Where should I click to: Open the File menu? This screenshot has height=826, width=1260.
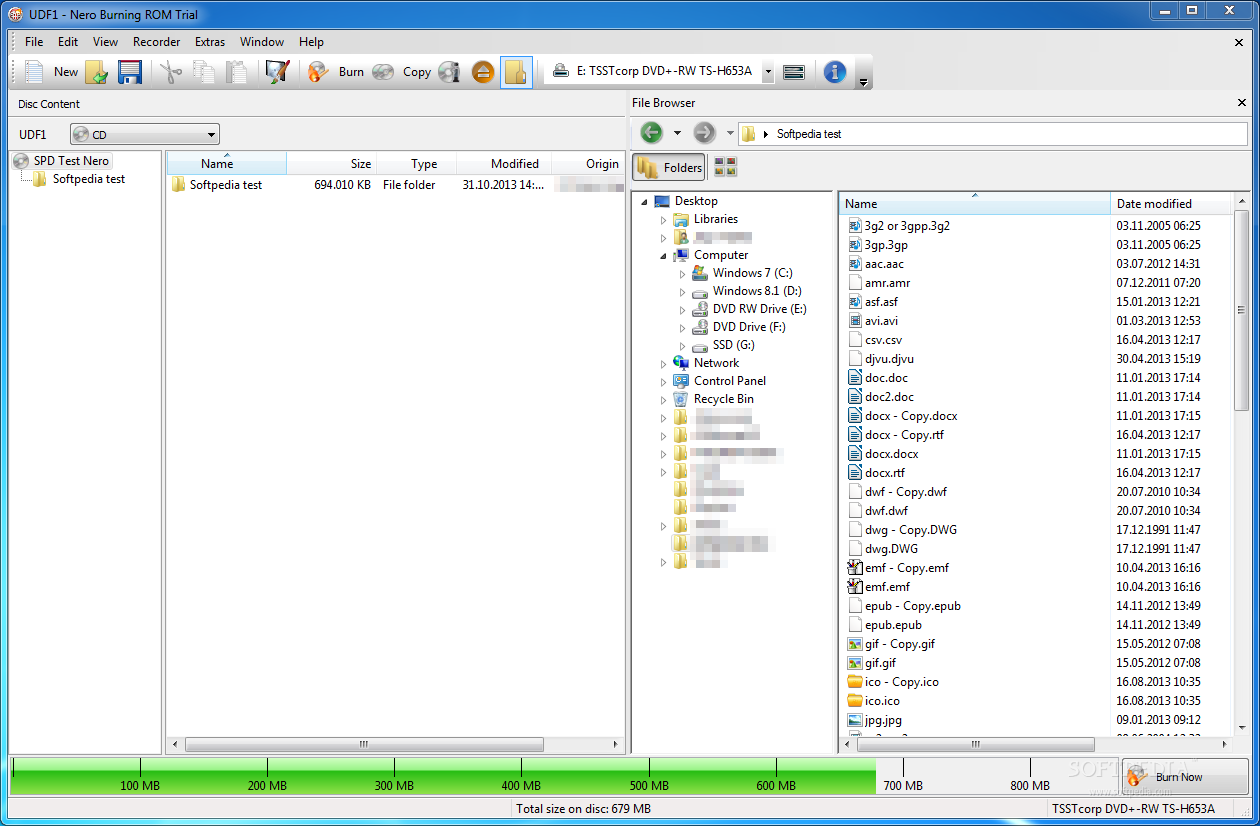pos(34,42)
